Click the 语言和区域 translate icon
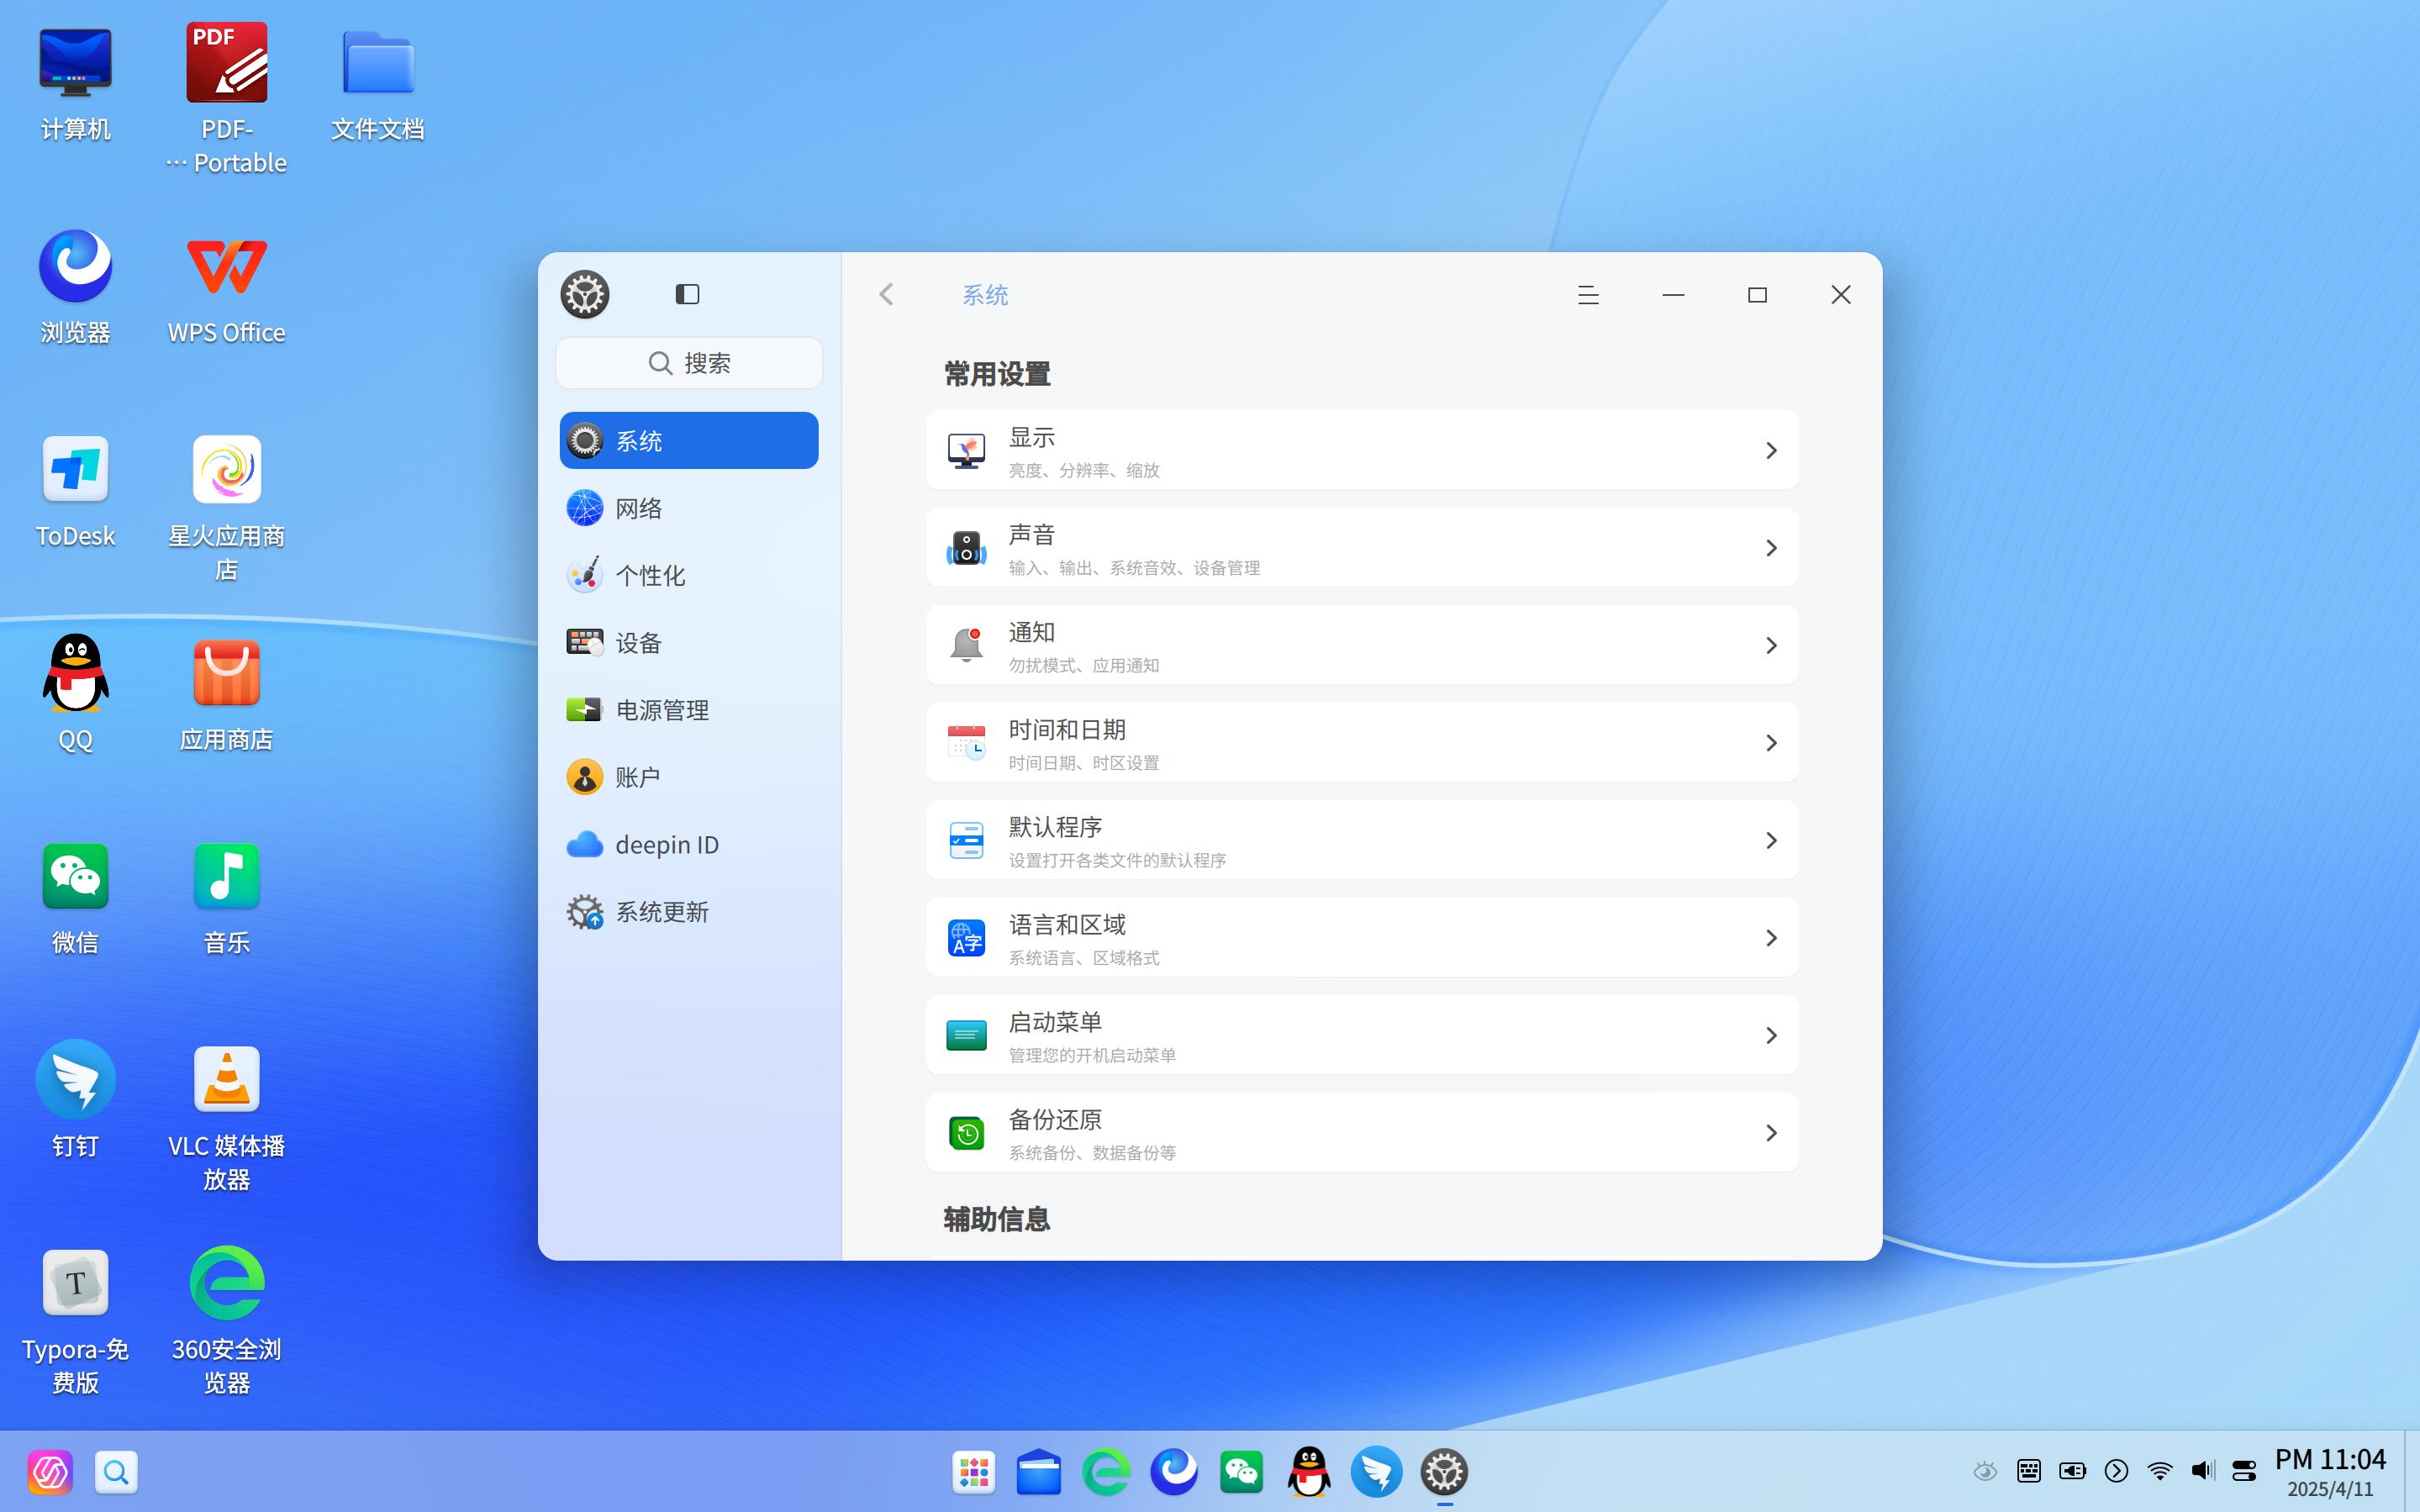2420x1512 pixels. [966, 938]
